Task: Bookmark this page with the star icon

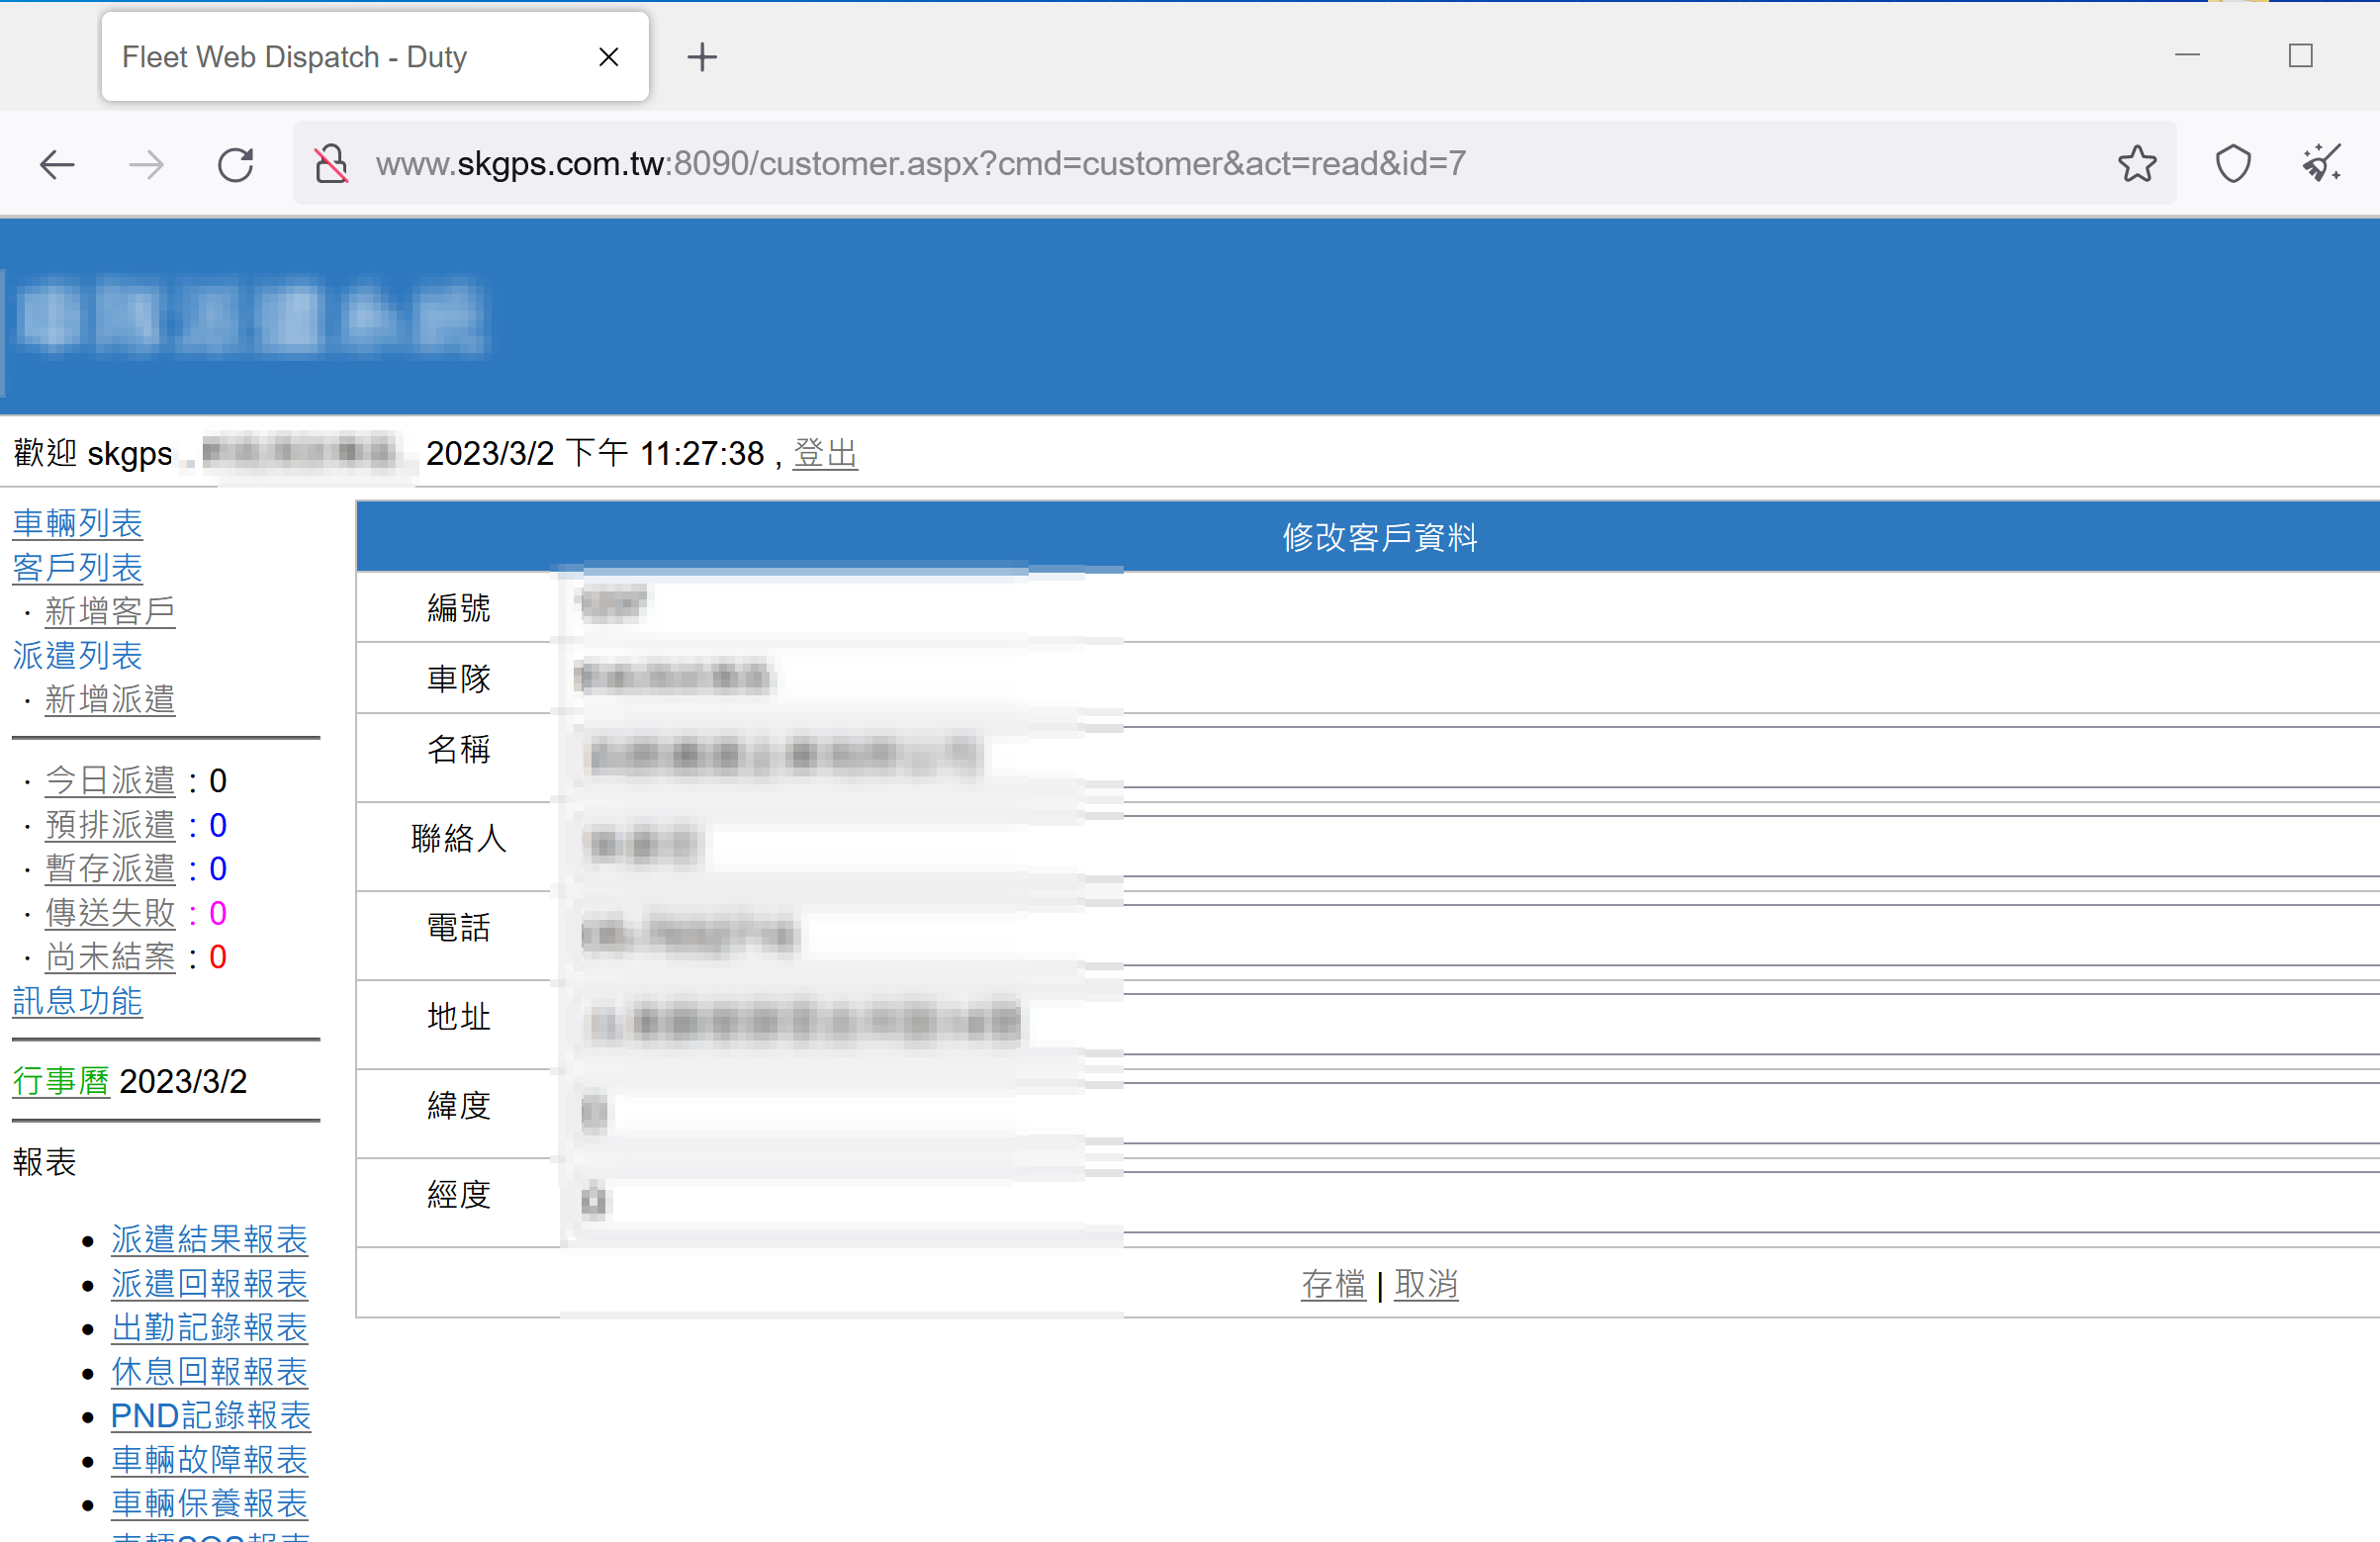Action: [2137, 164]
